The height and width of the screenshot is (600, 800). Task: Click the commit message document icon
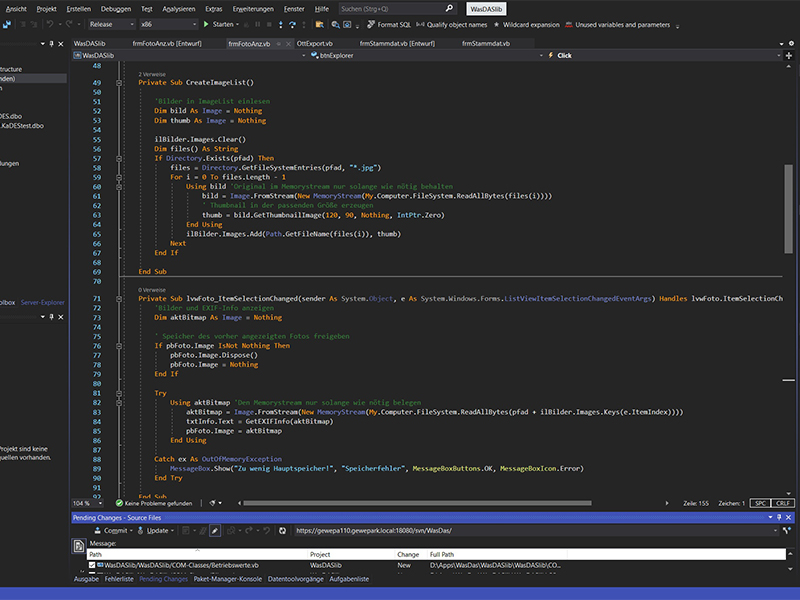(x=79, y=546)
